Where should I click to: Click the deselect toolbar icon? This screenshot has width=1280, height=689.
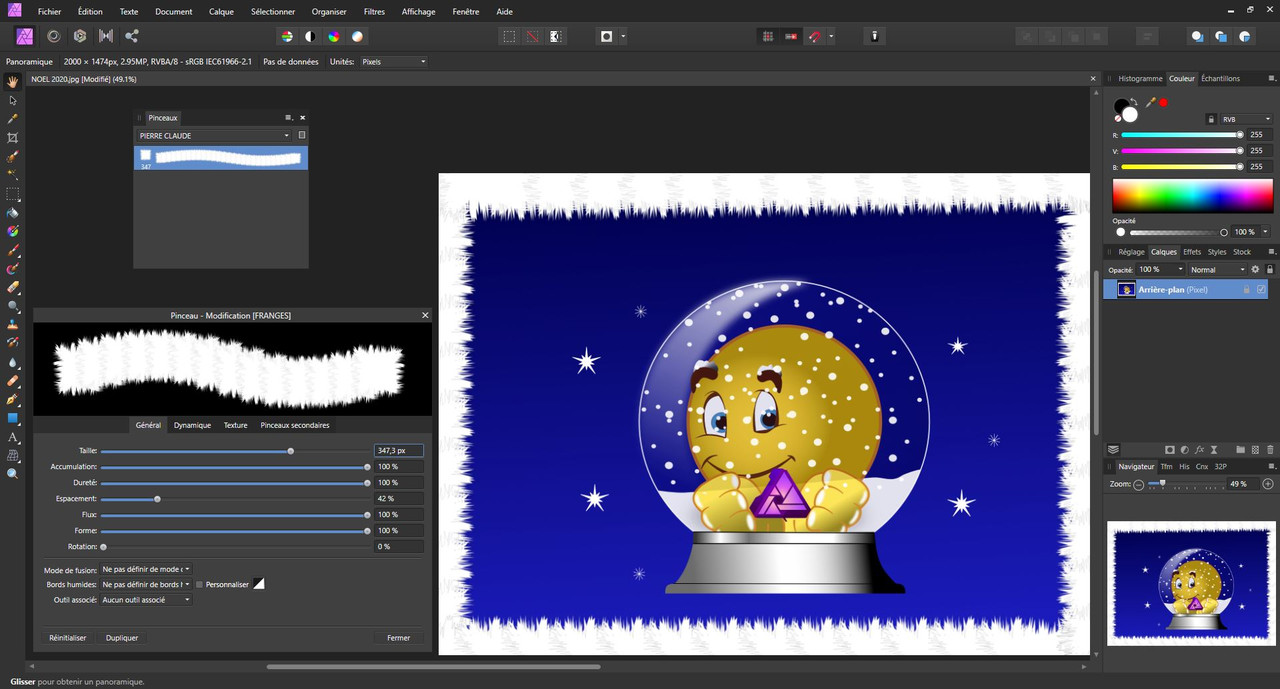click(x=532, y=36)
